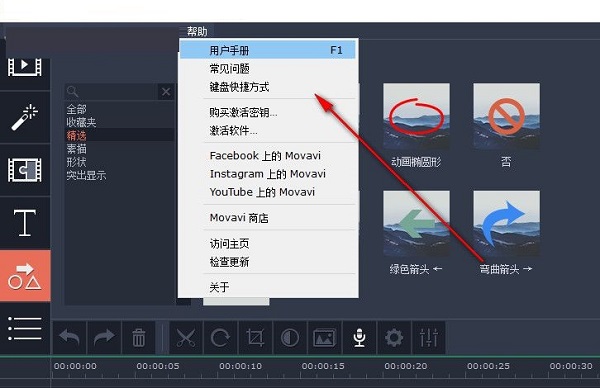Click timeline ruler at 00:00:05
The image size is (600, 388).
tap(158, 366)
